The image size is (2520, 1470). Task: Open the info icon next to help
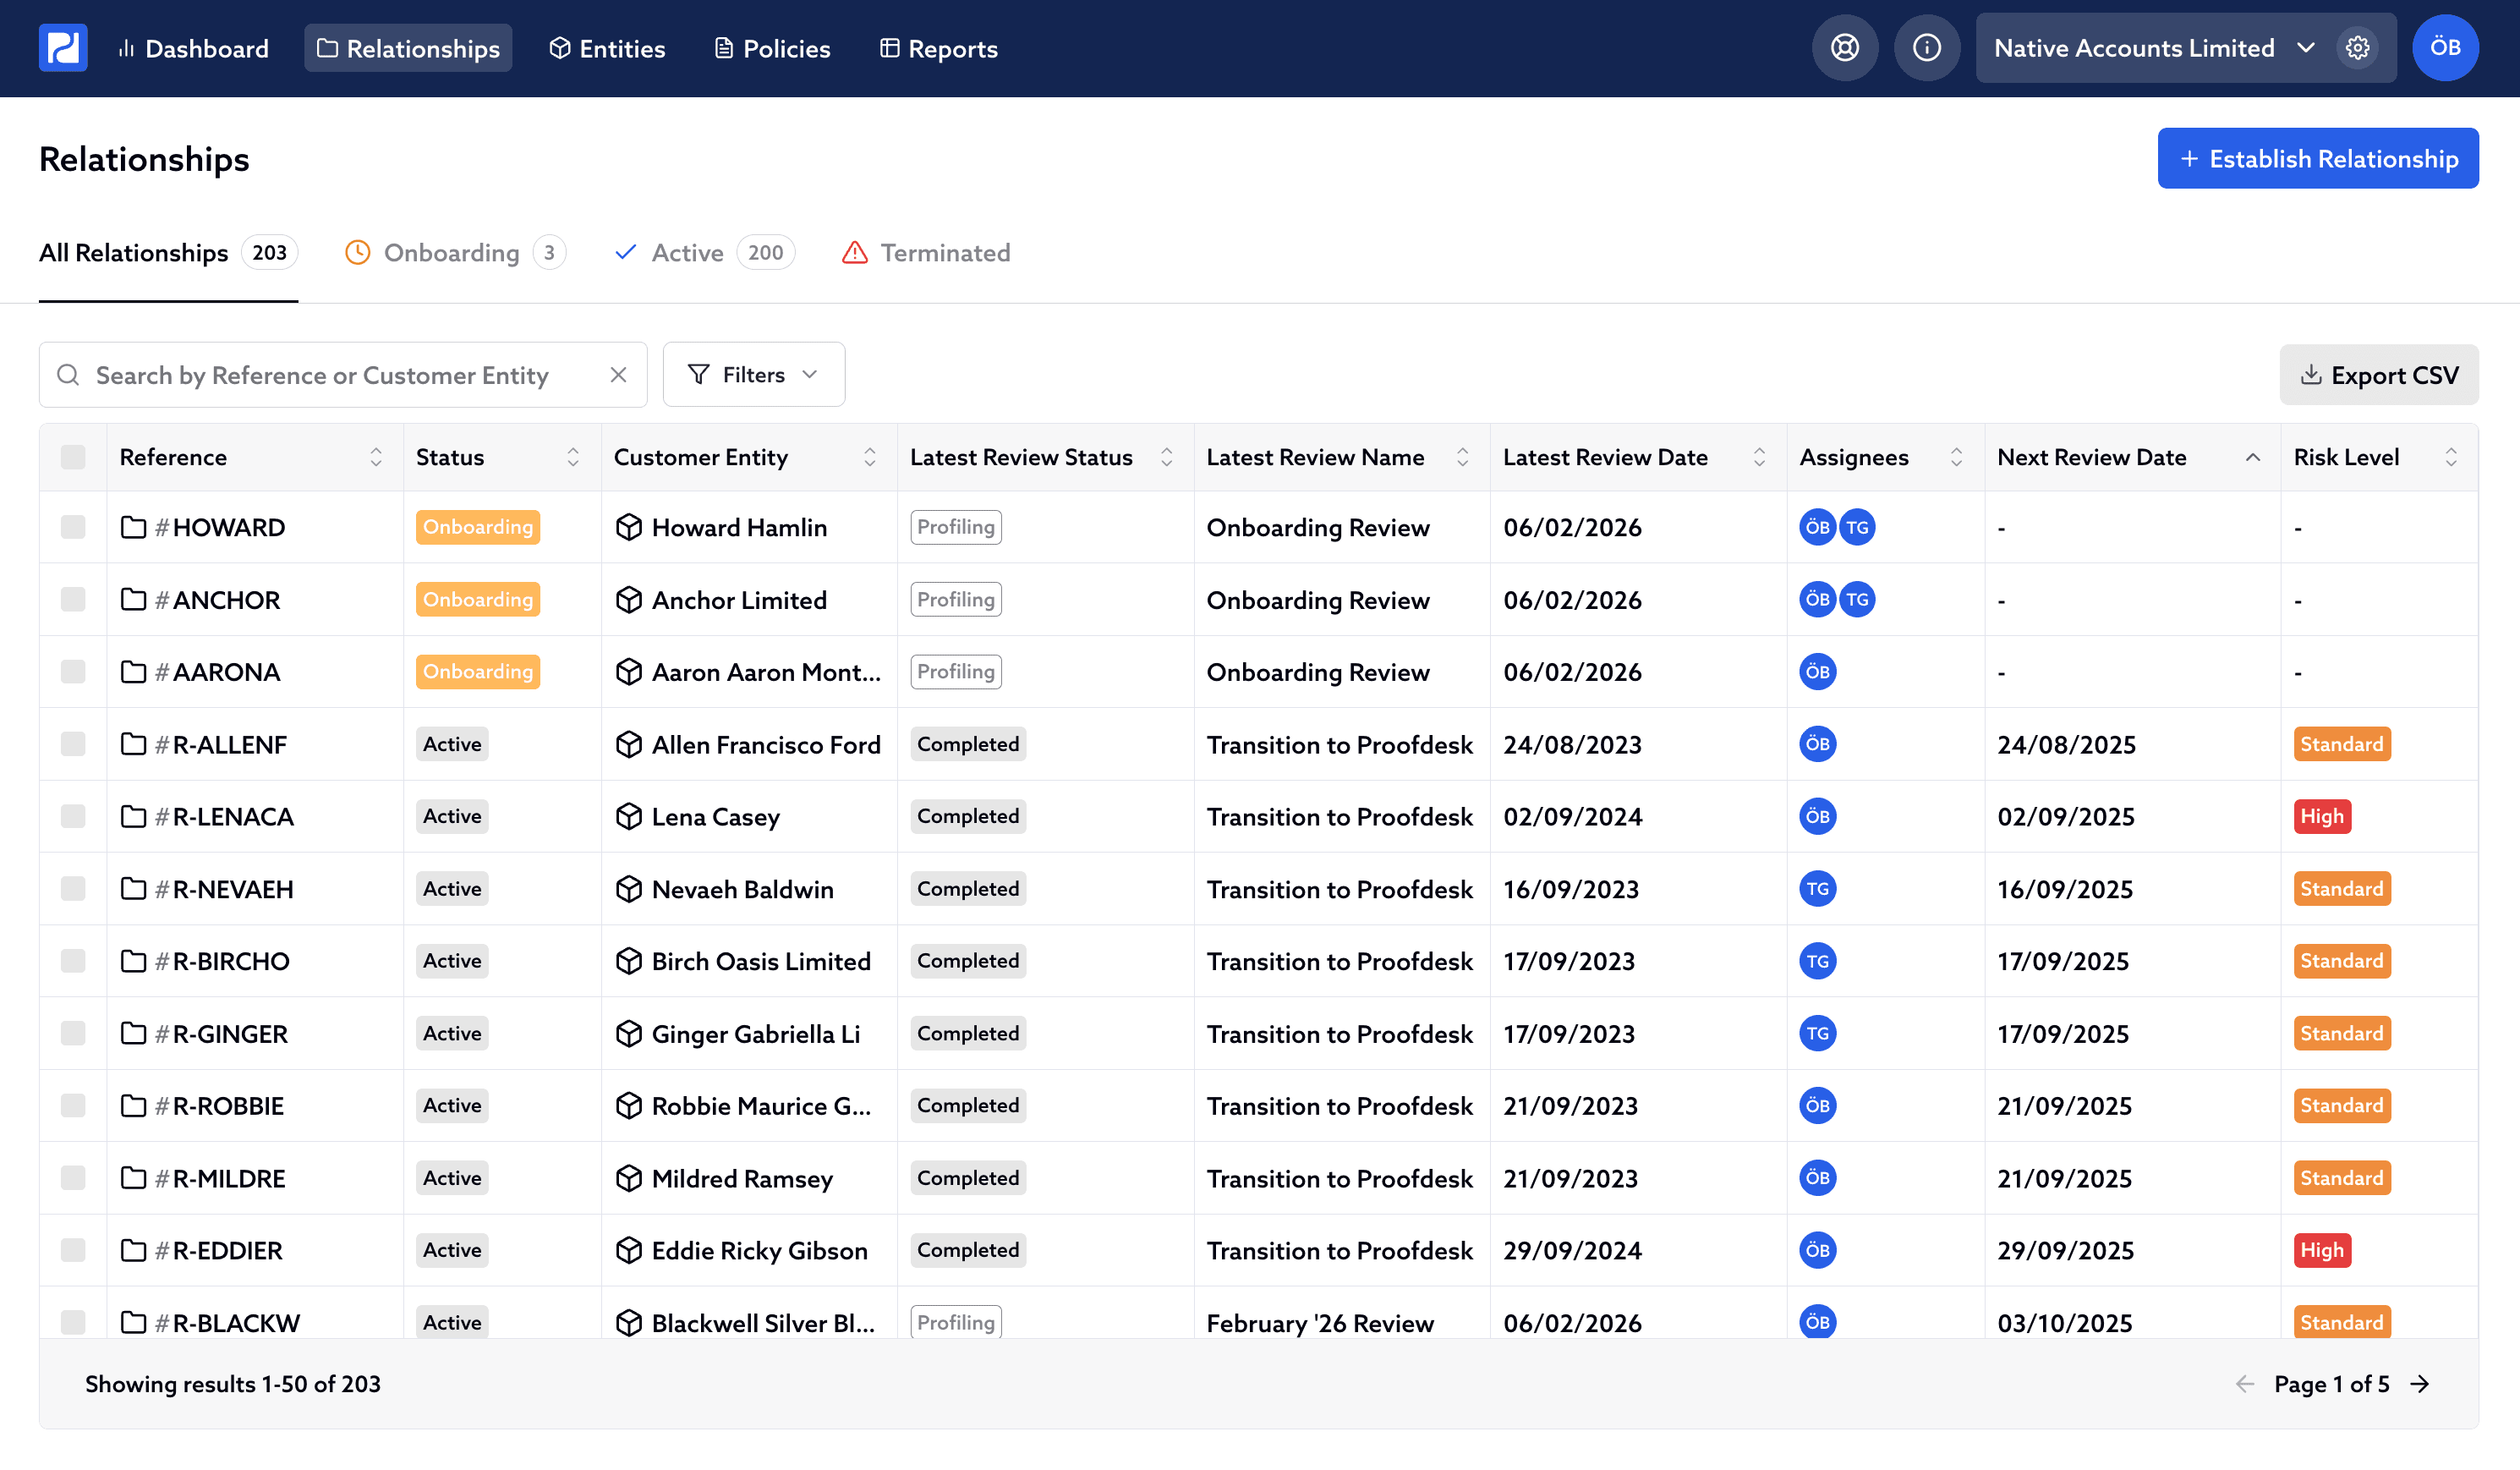[x=1927, y=47]
